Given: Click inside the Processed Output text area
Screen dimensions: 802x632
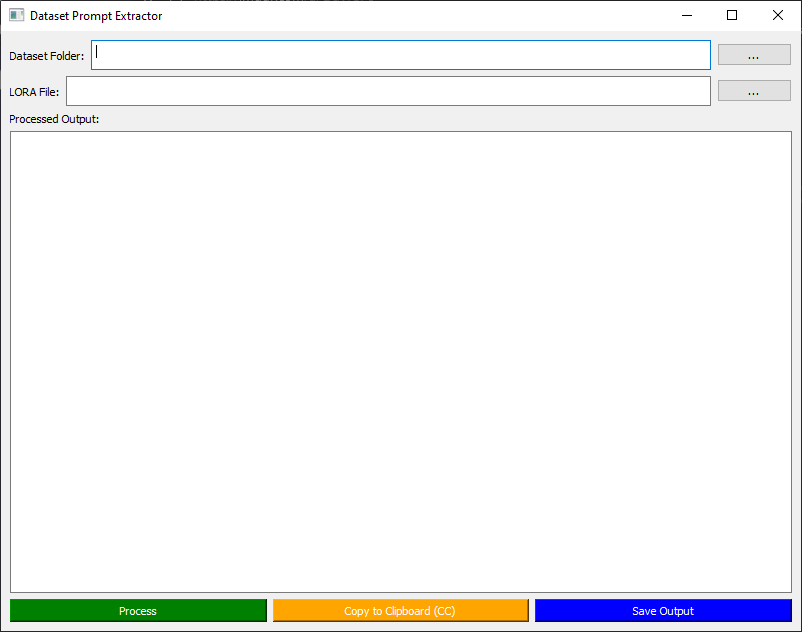Looking at the screenshot, I should (x=400, y=362).
